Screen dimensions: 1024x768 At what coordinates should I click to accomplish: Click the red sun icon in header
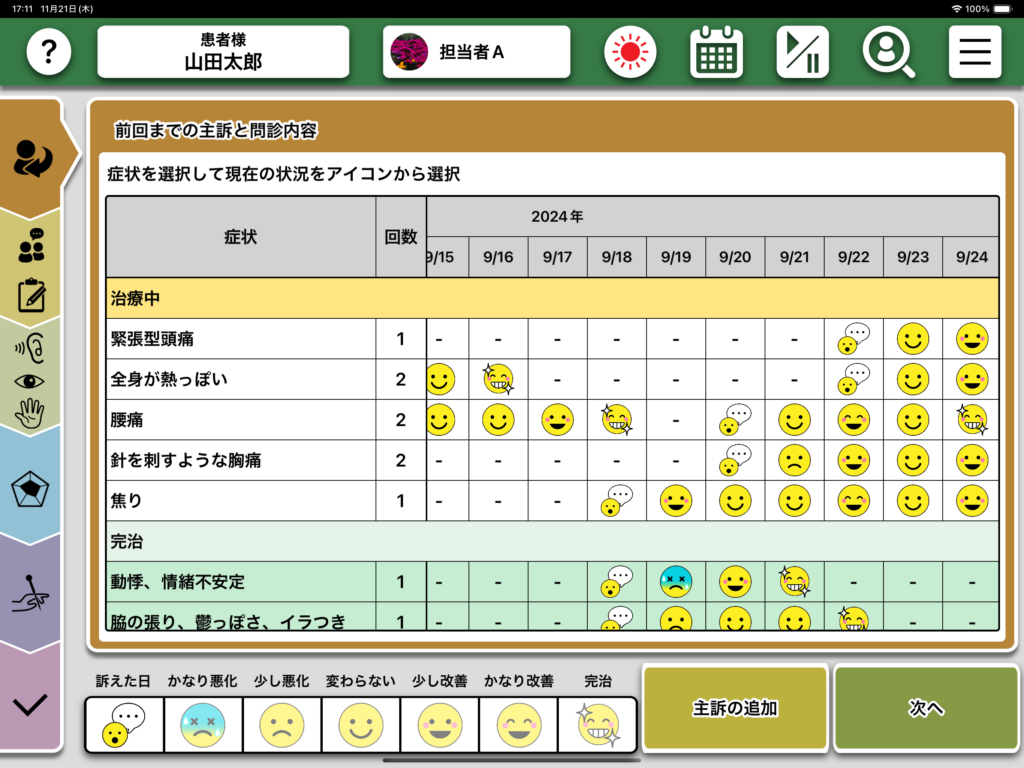[630, 52]
